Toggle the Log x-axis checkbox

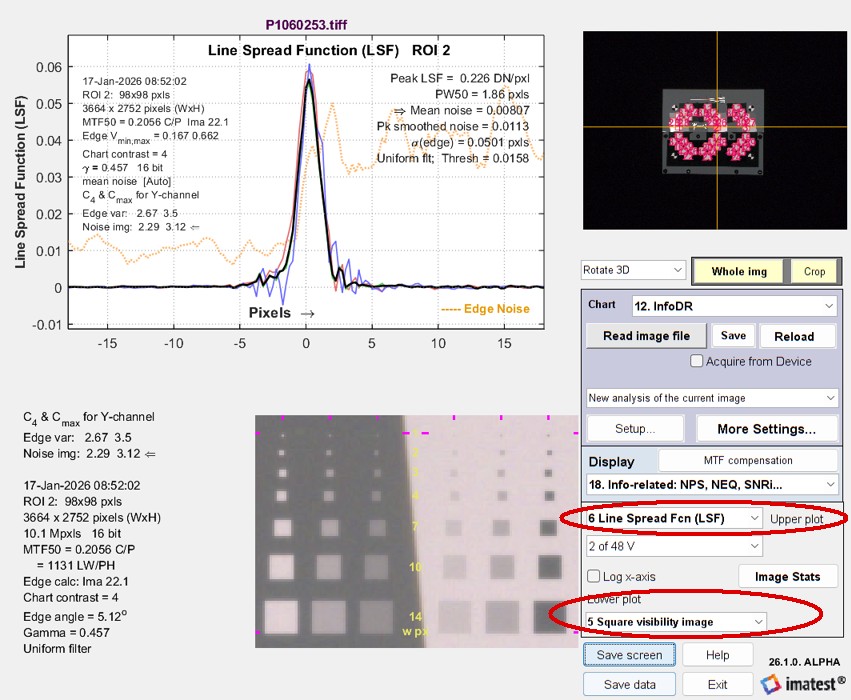[592, 578]
